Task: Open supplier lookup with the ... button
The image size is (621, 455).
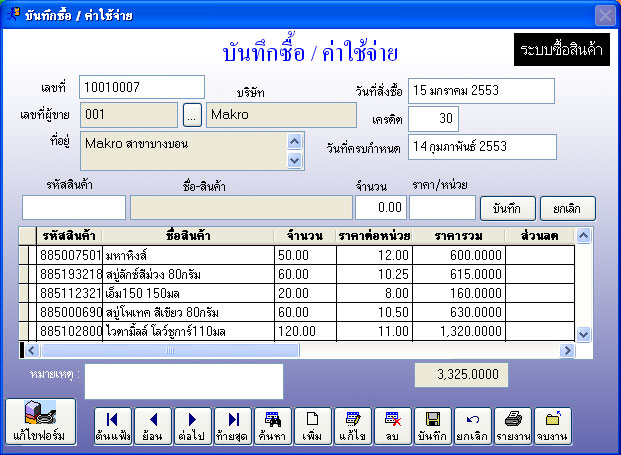Action: tap(192, 115)
